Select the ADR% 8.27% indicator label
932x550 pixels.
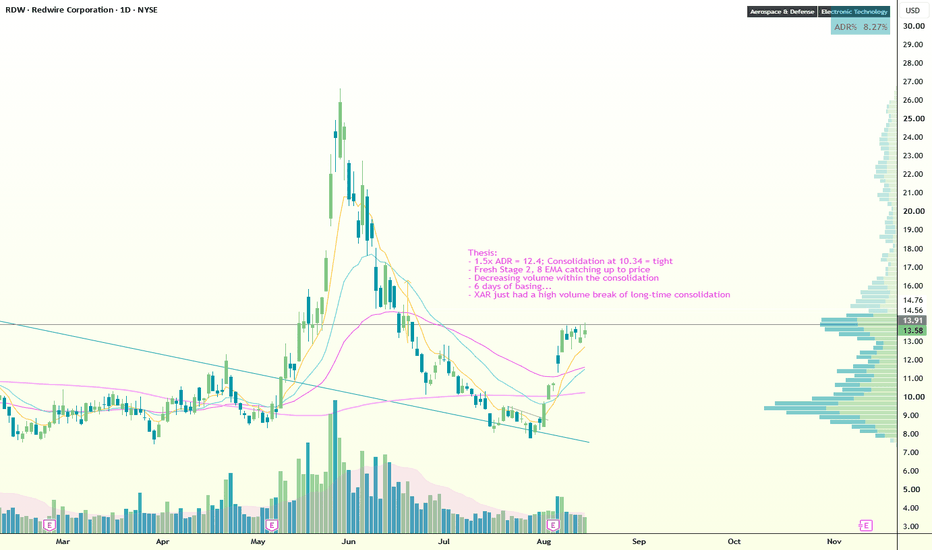coord(860,27)
